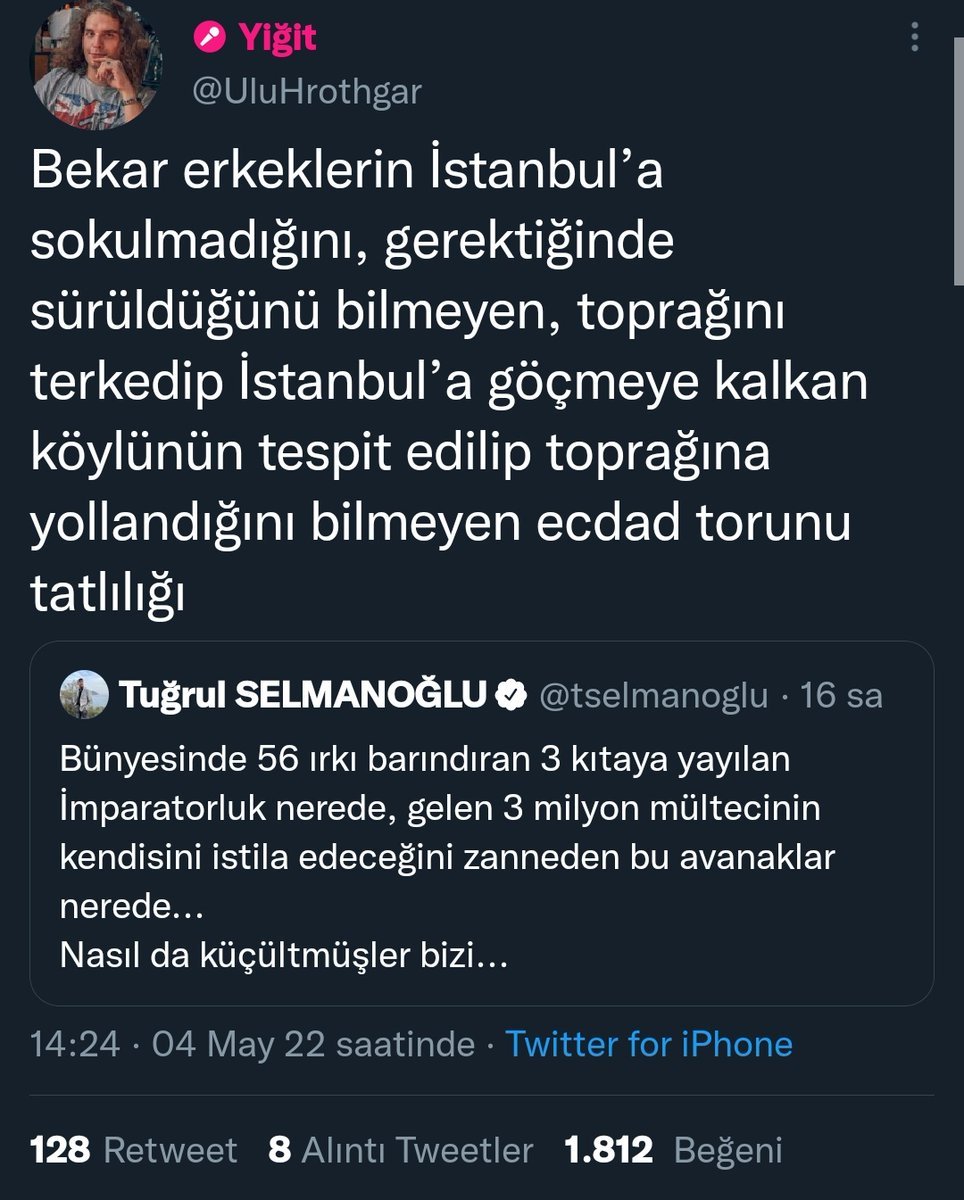Click the Twitter for iPhone link

[648, 1044]
